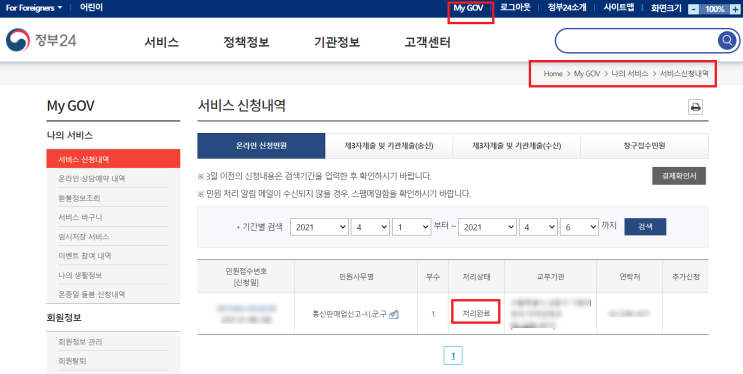Click 서비스신청내역 in breadcrumb
The height and width of the screenshot is (374, 743).
coord(684,74)
